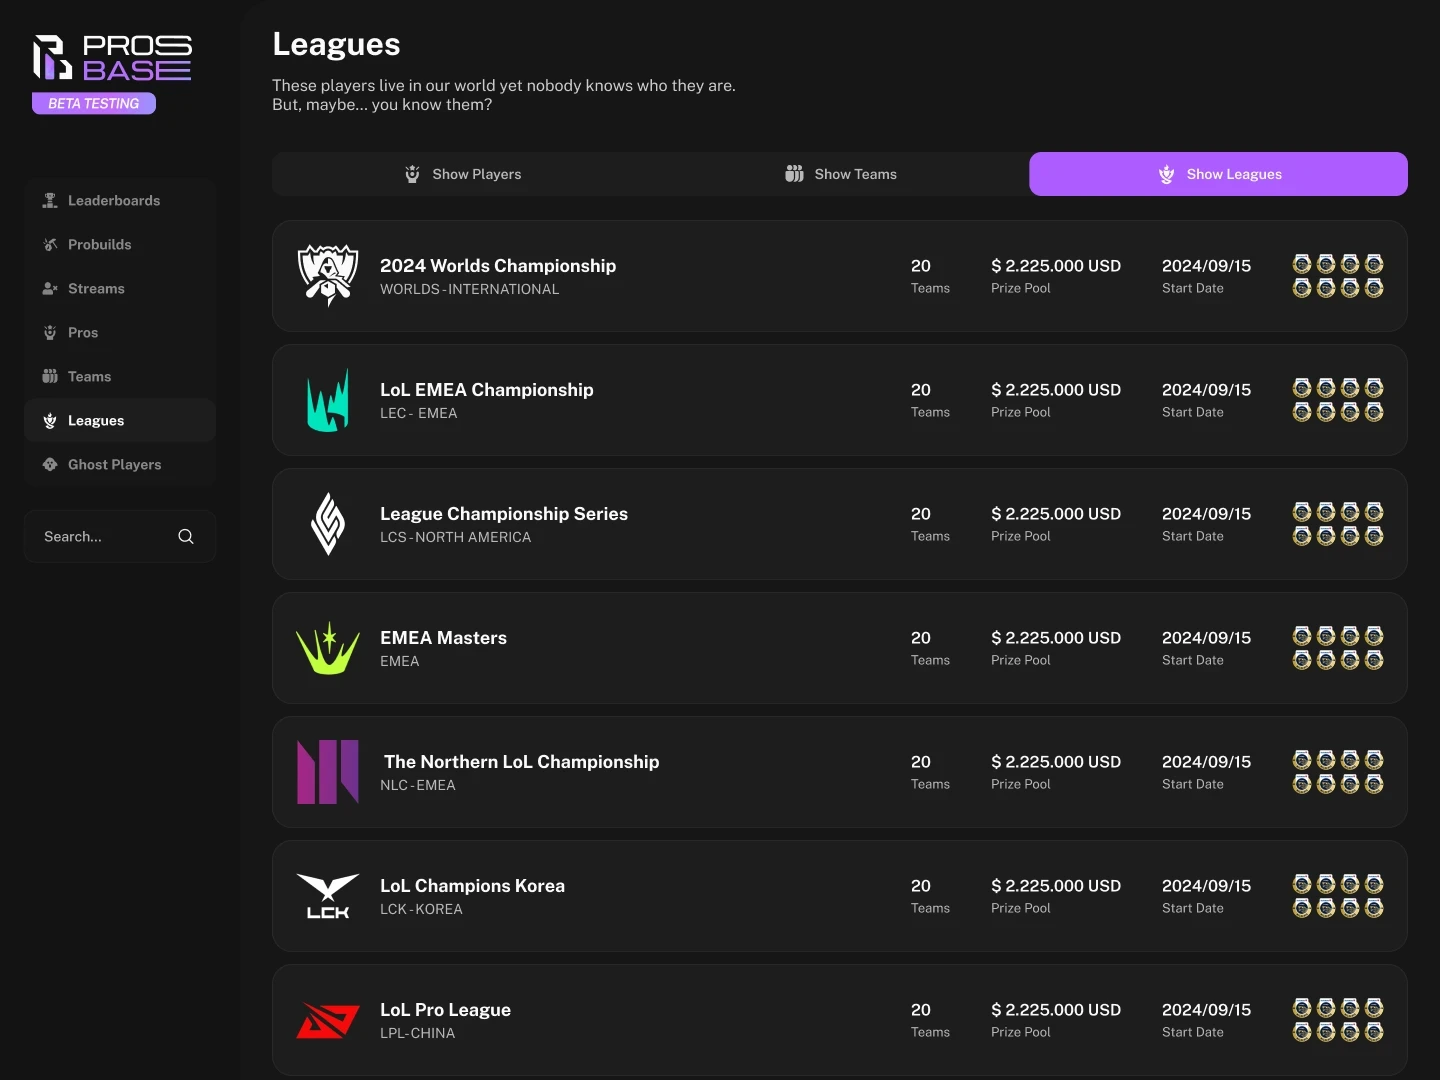Go to the Teams page
The width and height of the screenshot is (1440, 1080).
[120, 377]
